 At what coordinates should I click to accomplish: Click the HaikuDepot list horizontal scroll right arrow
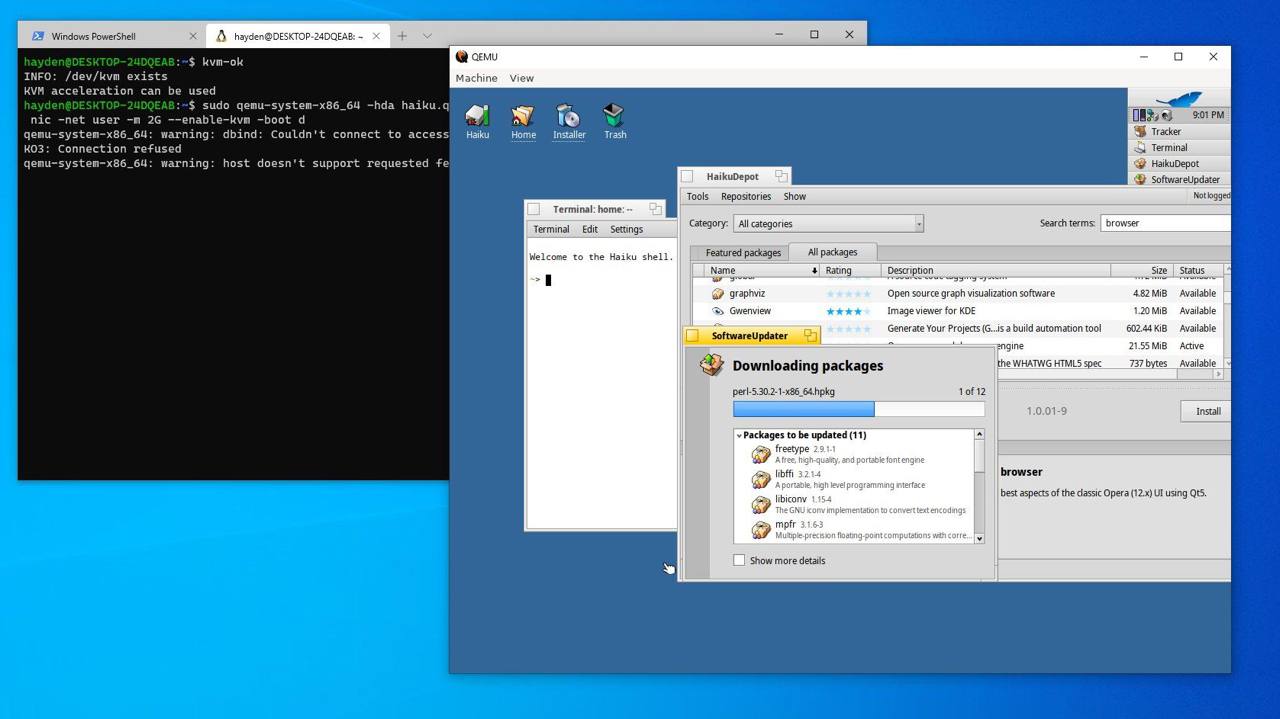coord(1218,374)
